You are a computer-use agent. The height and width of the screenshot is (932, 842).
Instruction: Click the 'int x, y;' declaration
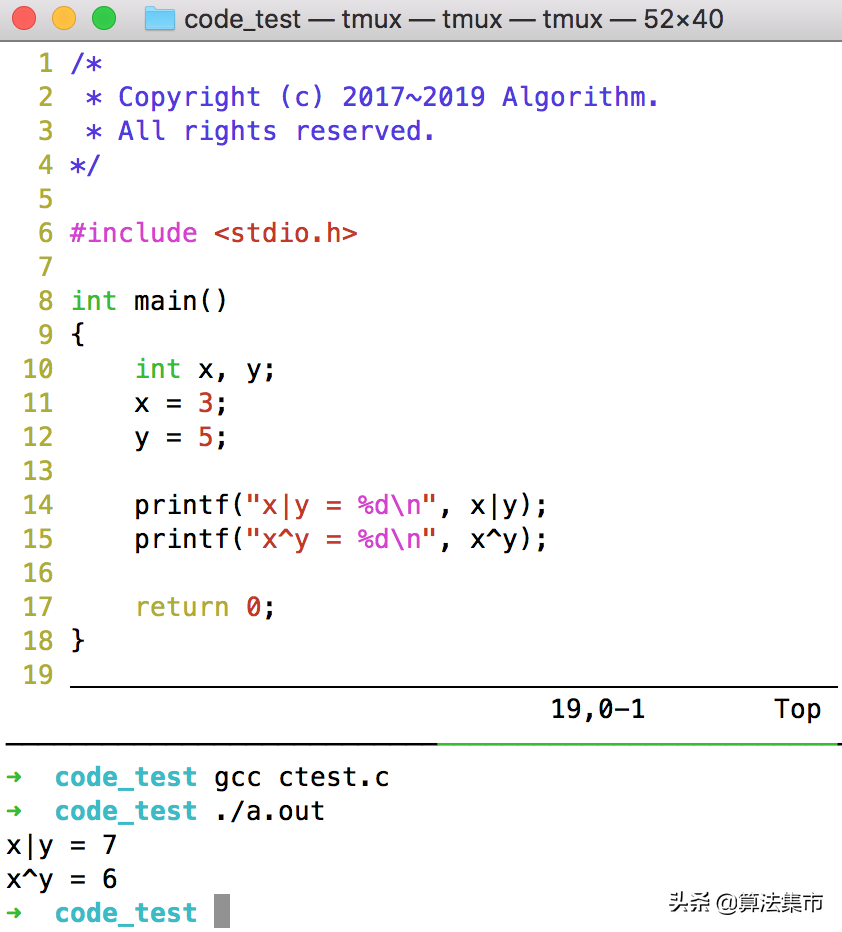point(205,370)
